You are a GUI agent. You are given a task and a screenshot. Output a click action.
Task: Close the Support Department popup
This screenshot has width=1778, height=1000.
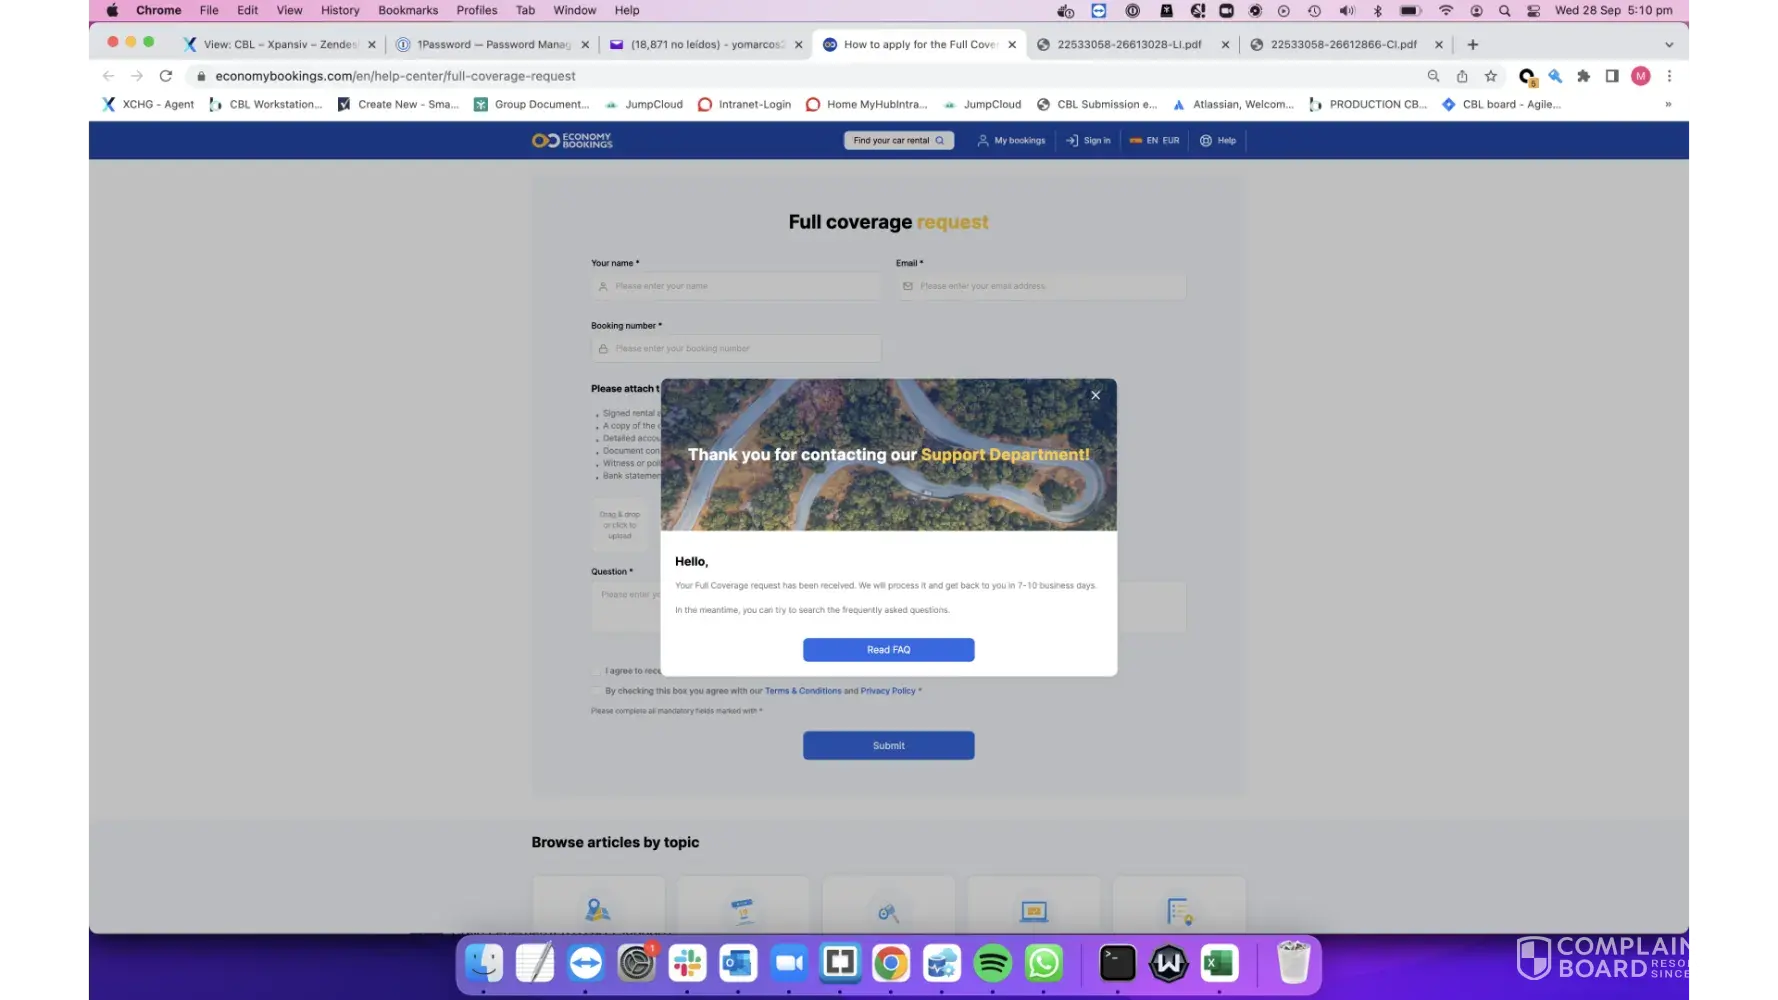click(1095, 395)
